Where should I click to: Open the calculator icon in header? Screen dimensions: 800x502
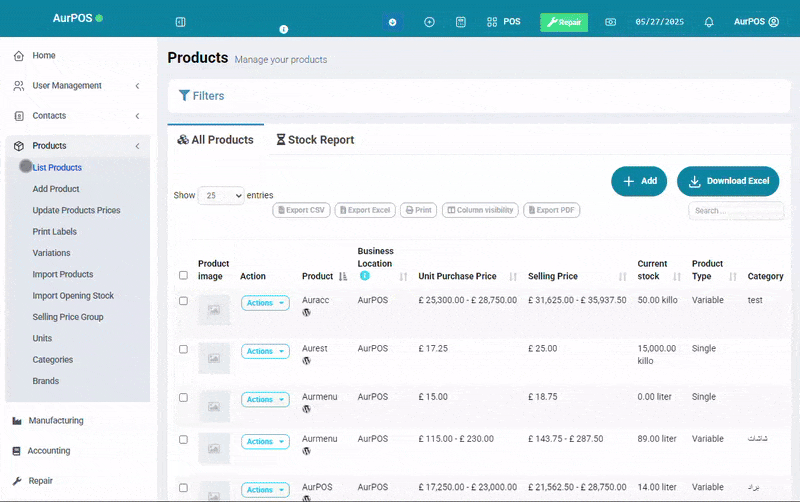click(461, 22)
